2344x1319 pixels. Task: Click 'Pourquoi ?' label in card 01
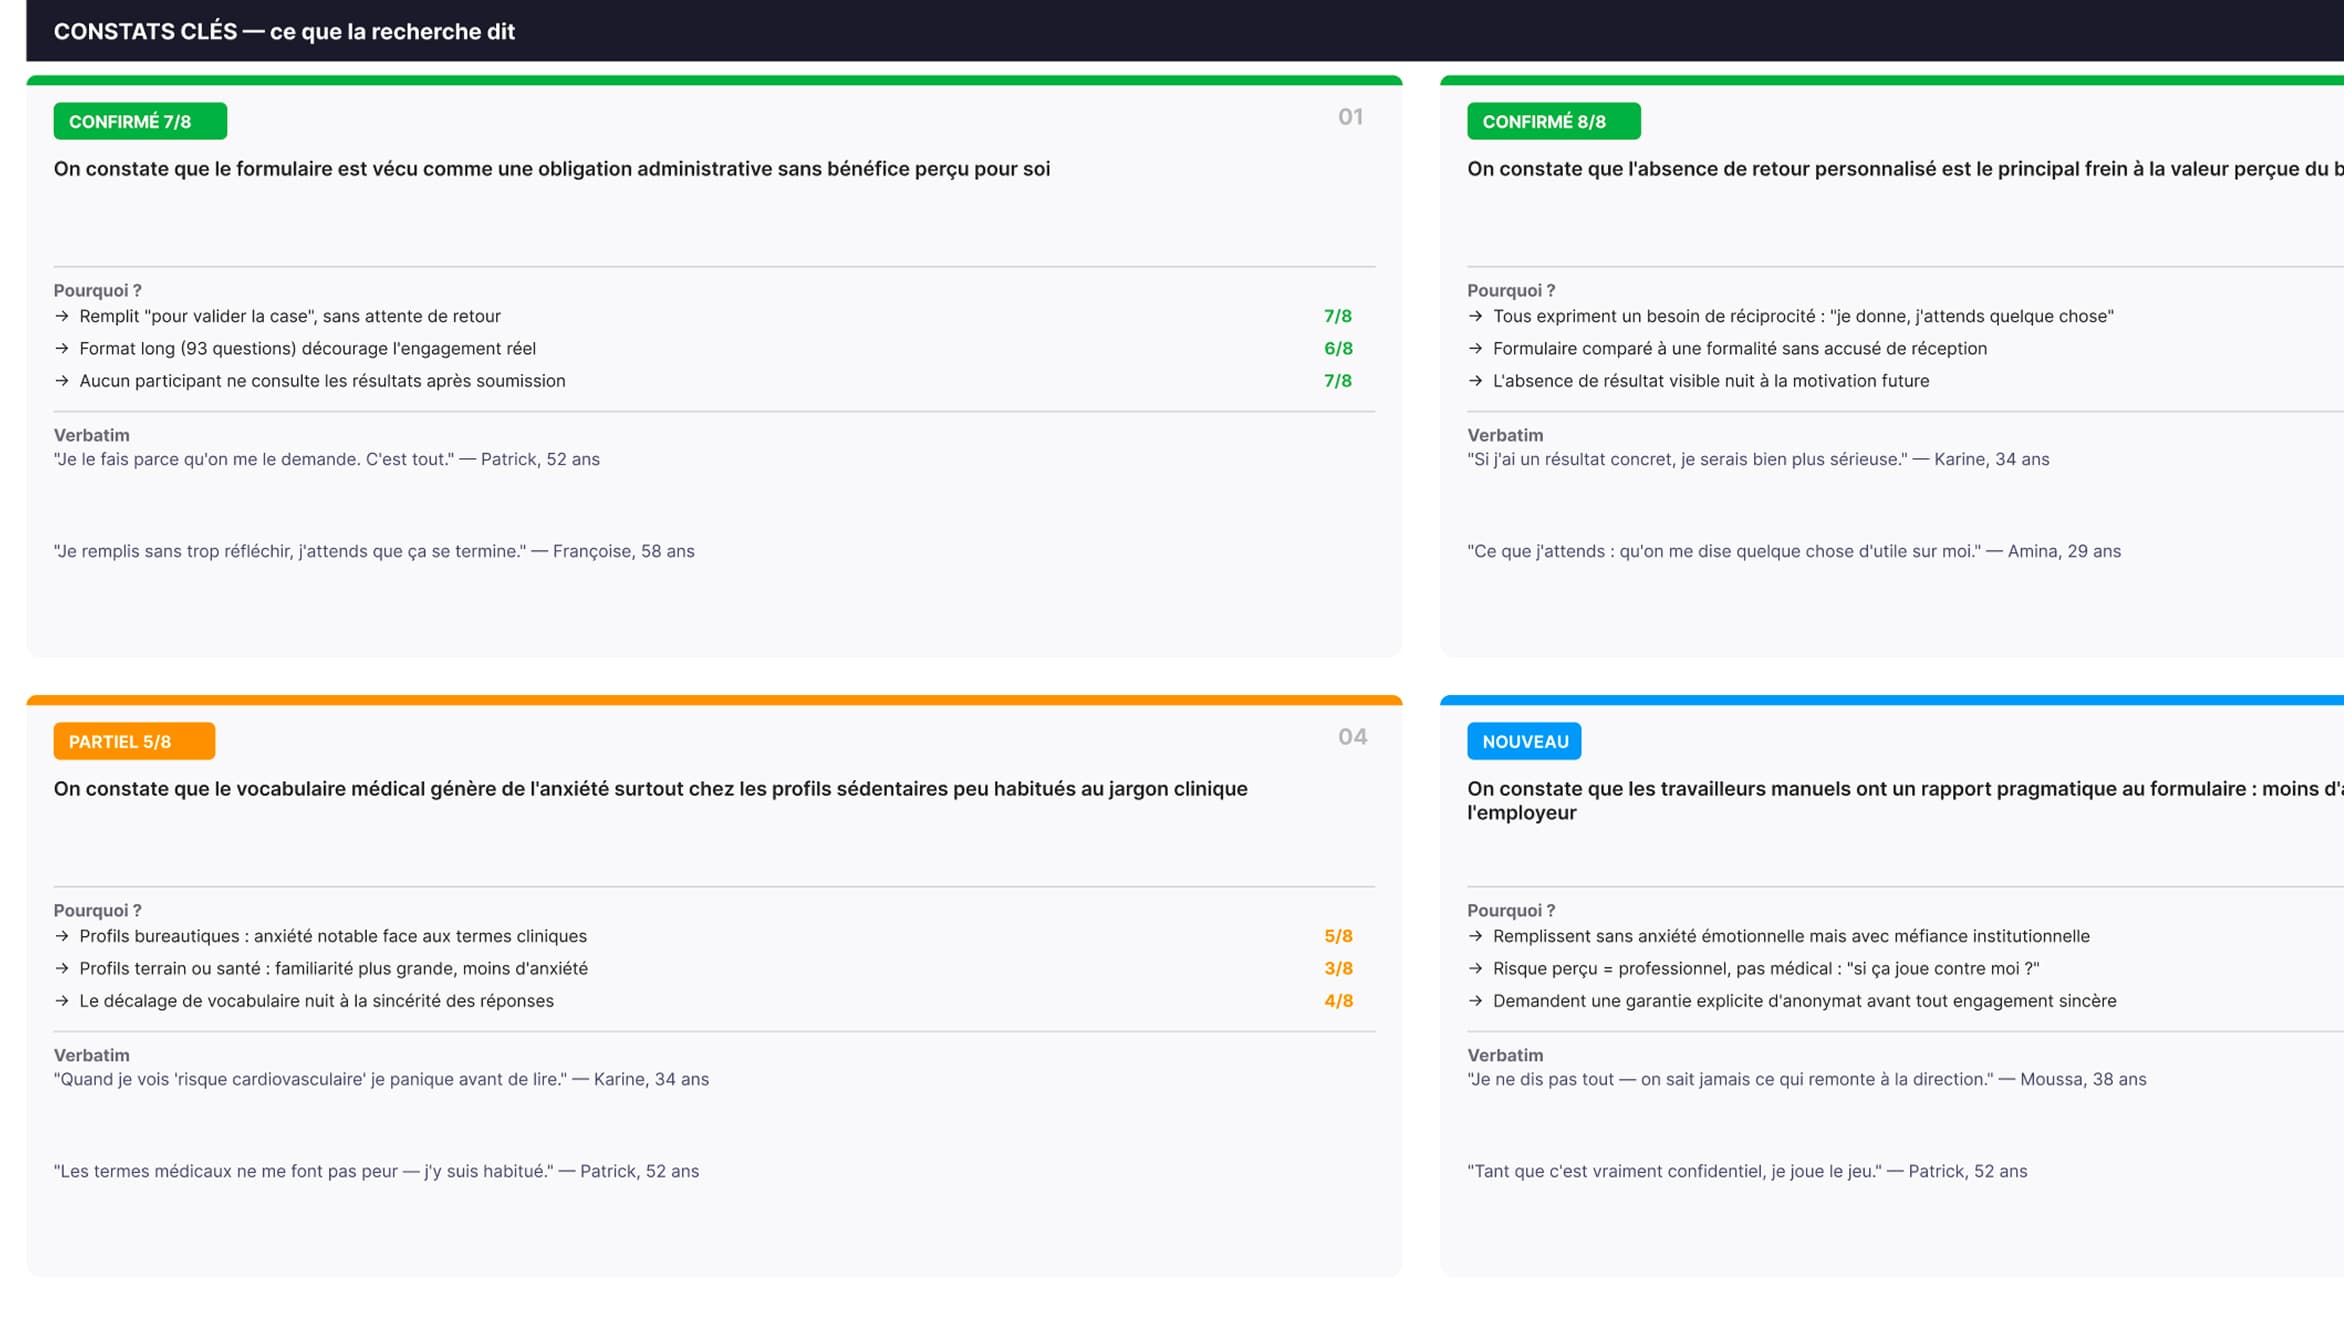pyautogui.click(x=97, y=290)
